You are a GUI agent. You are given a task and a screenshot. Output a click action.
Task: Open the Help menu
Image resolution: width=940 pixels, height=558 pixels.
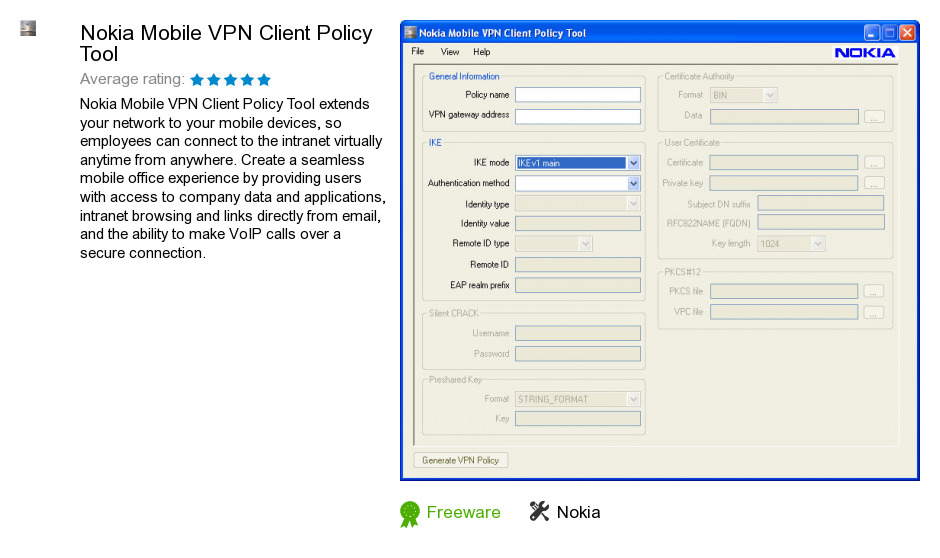click(481, 52)
